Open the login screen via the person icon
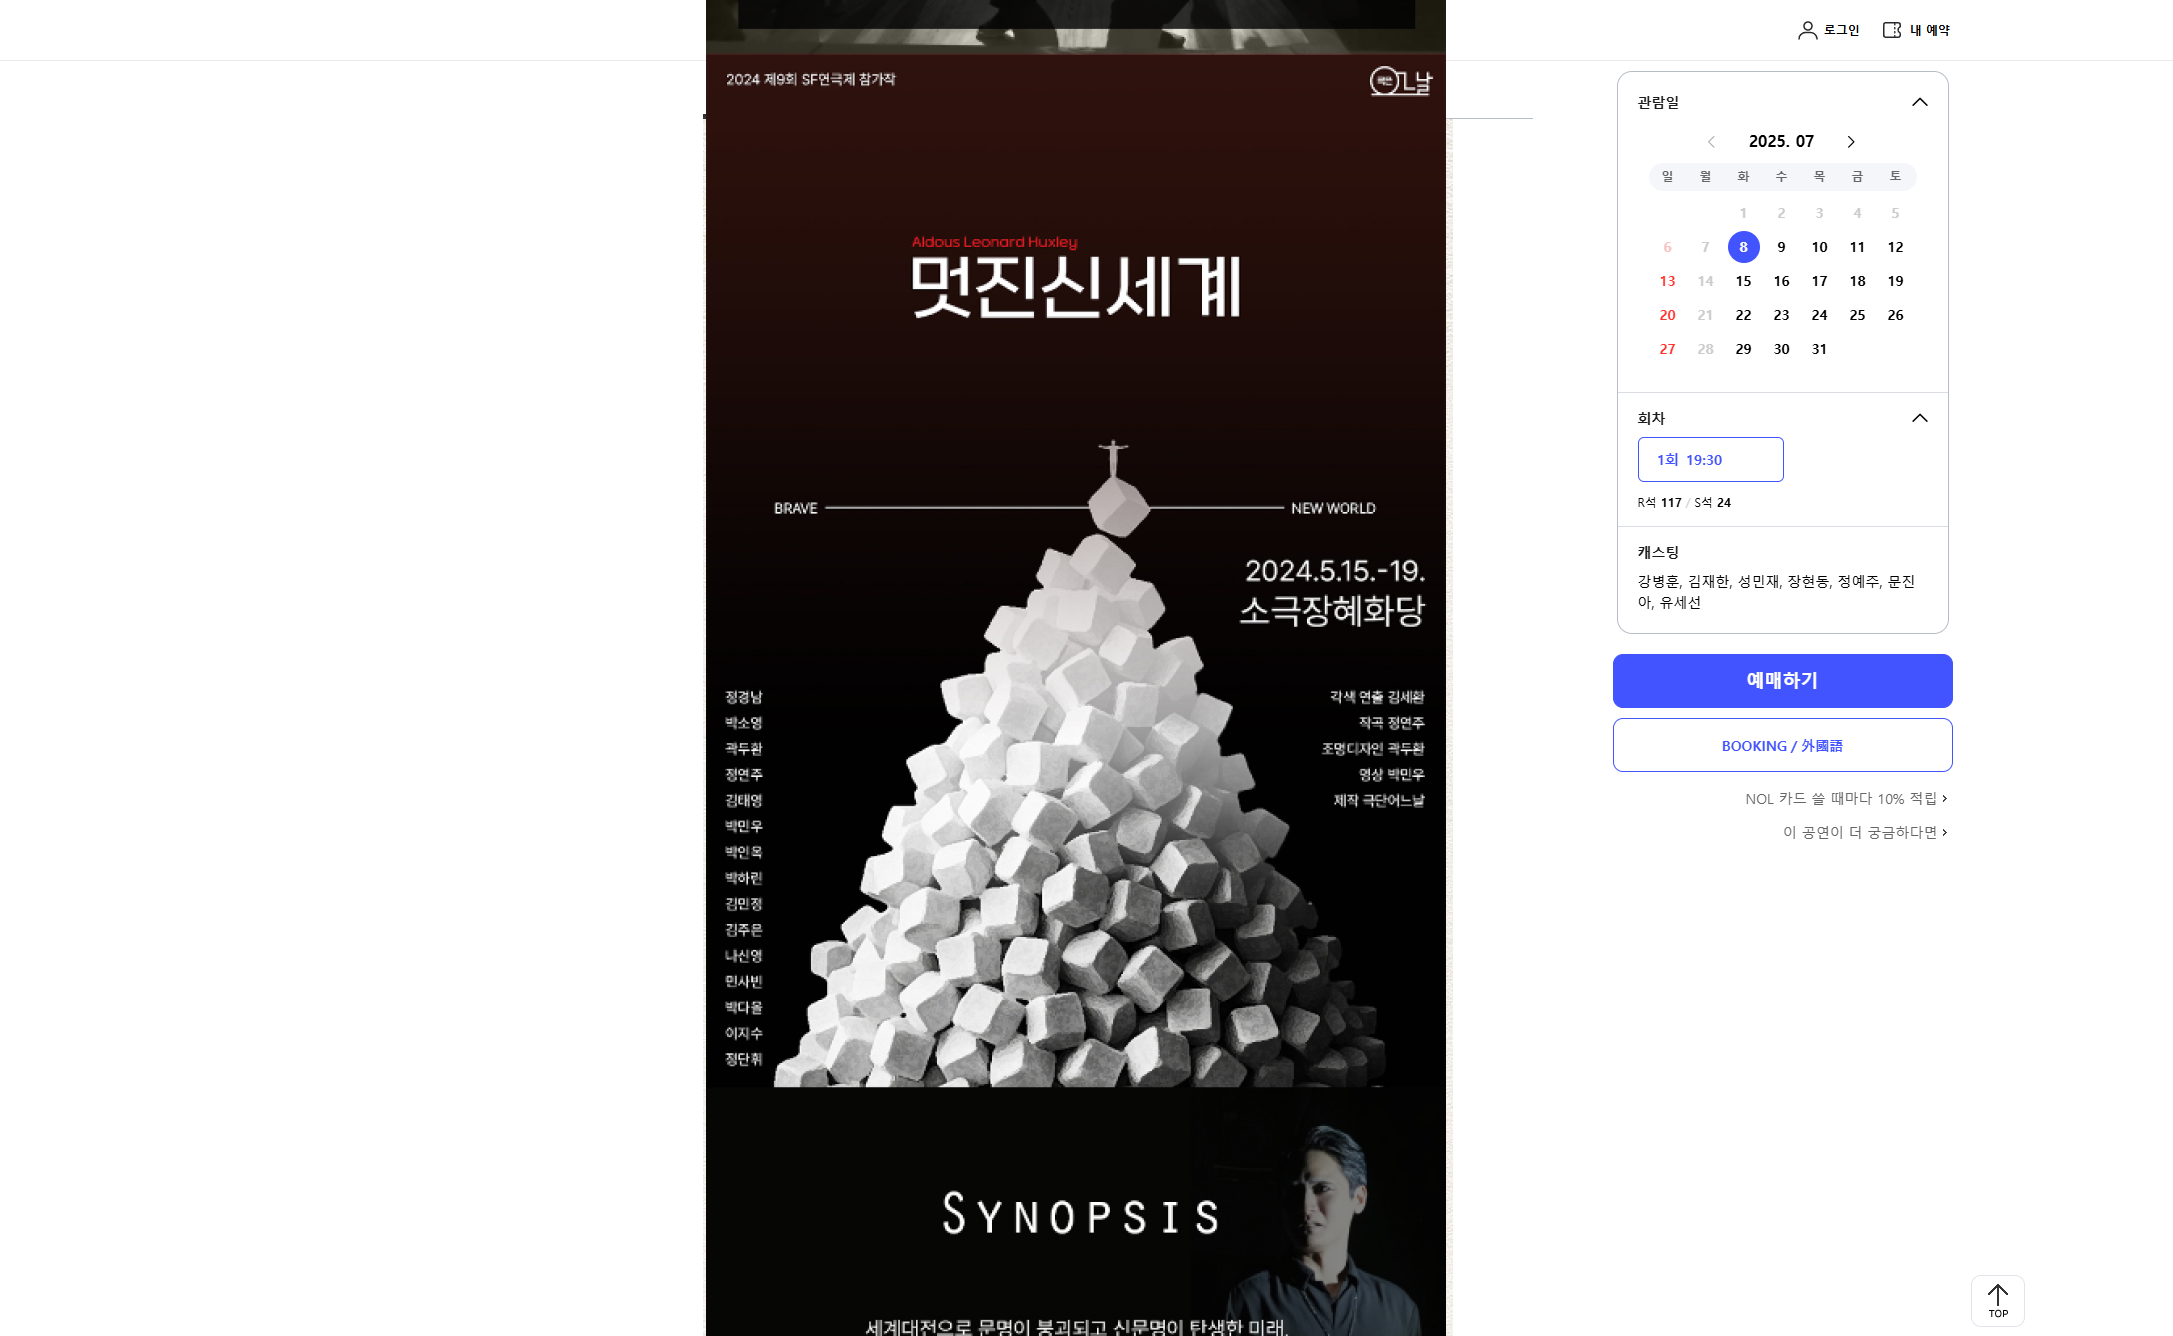The height and width of the screenshot is (1336, 2173). click(1806, 30)
